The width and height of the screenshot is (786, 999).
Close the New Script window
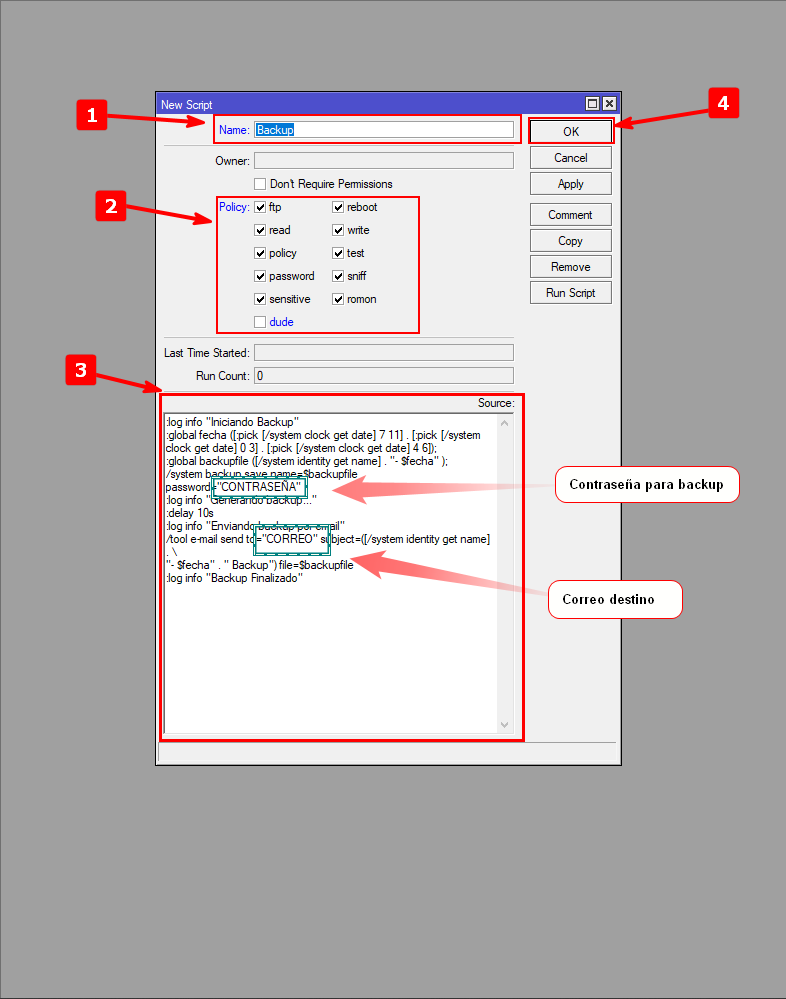click(x=609, y=104)
